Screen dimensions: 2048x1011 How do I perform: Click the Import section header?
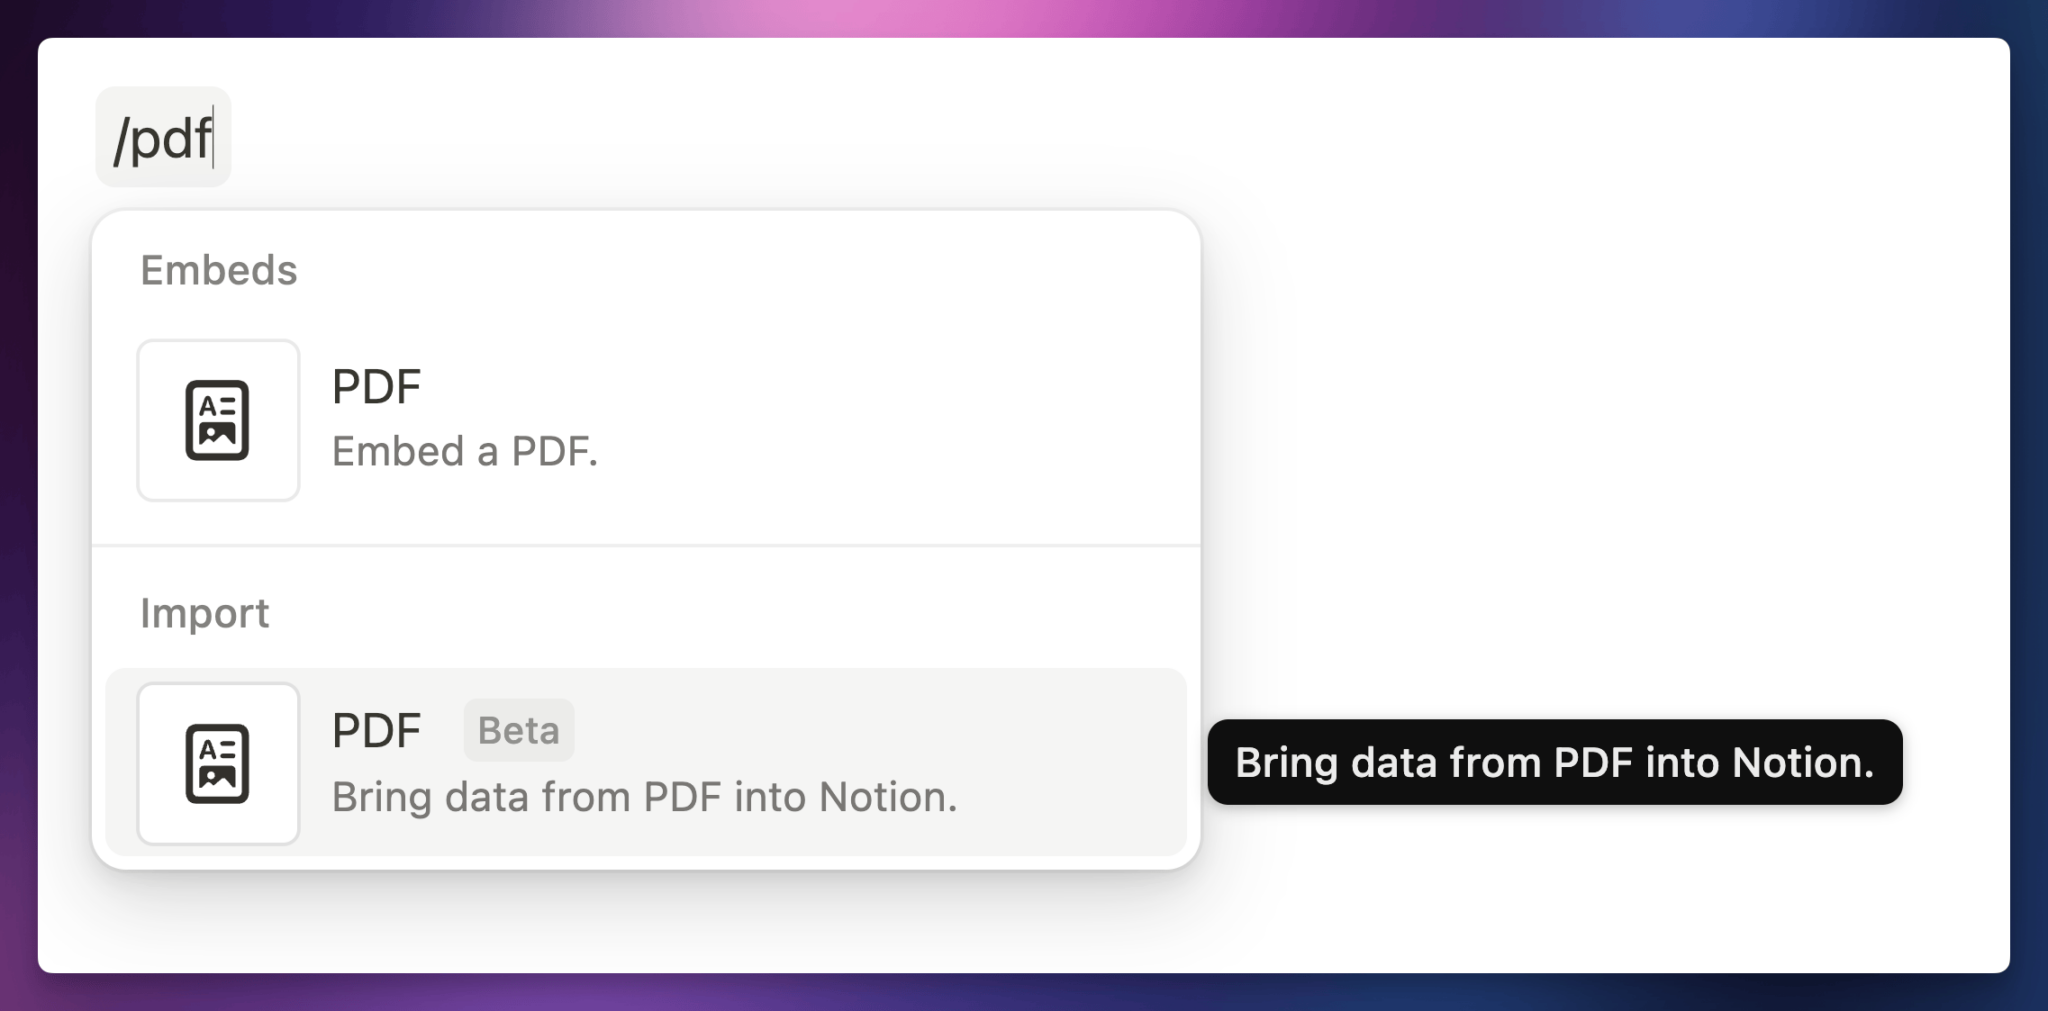205,612
